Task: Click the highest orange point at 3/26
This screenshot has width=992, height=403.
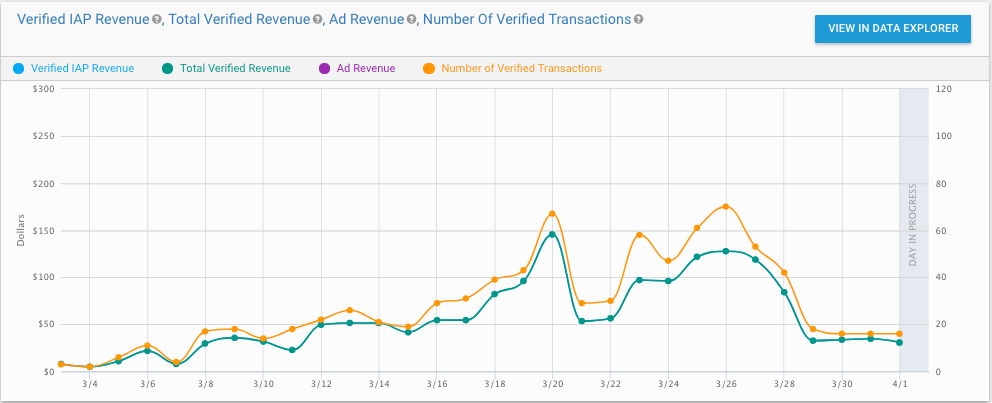Action: tap(726, 207)
